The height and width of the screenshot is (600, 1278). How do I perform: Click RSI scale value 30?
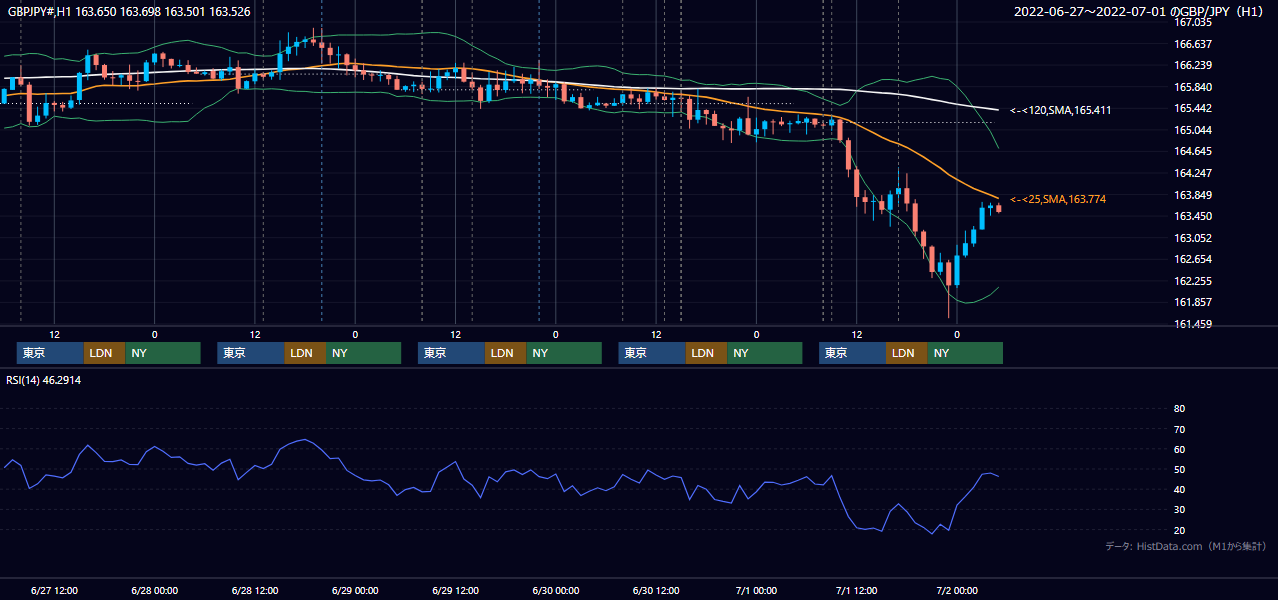(x=1179, y=510)
